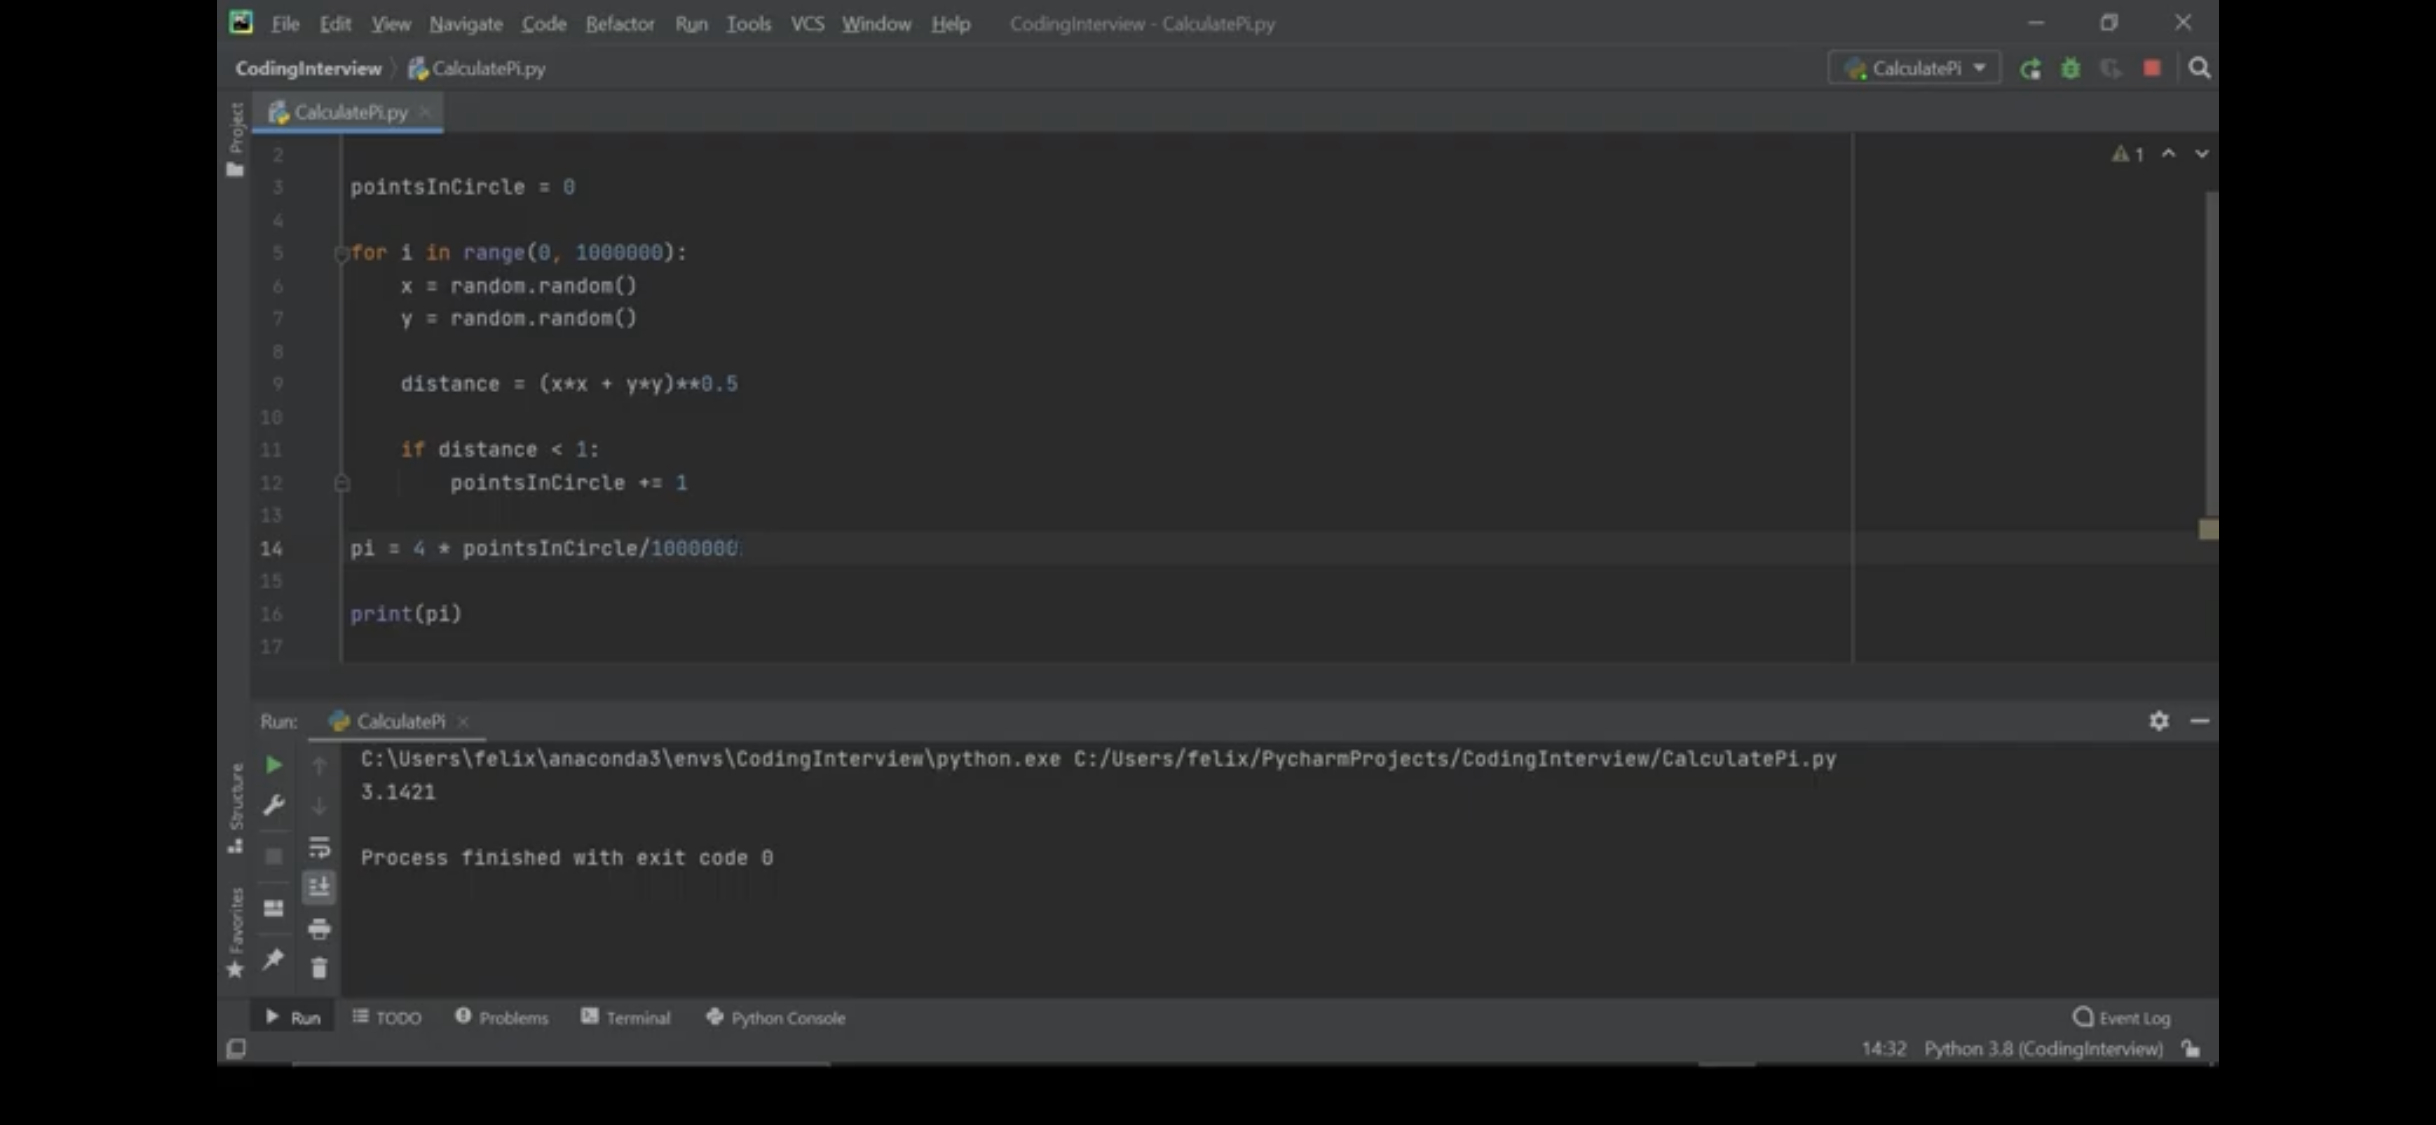Go to previous highlighted error arrow
The image size is (2436, 1125).
(x=2168, y=154)
